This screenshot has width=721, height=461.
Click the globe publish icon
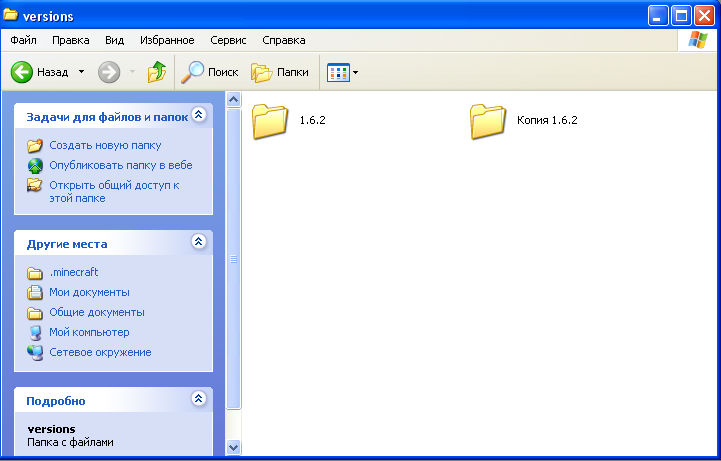(x=35, y=165)
